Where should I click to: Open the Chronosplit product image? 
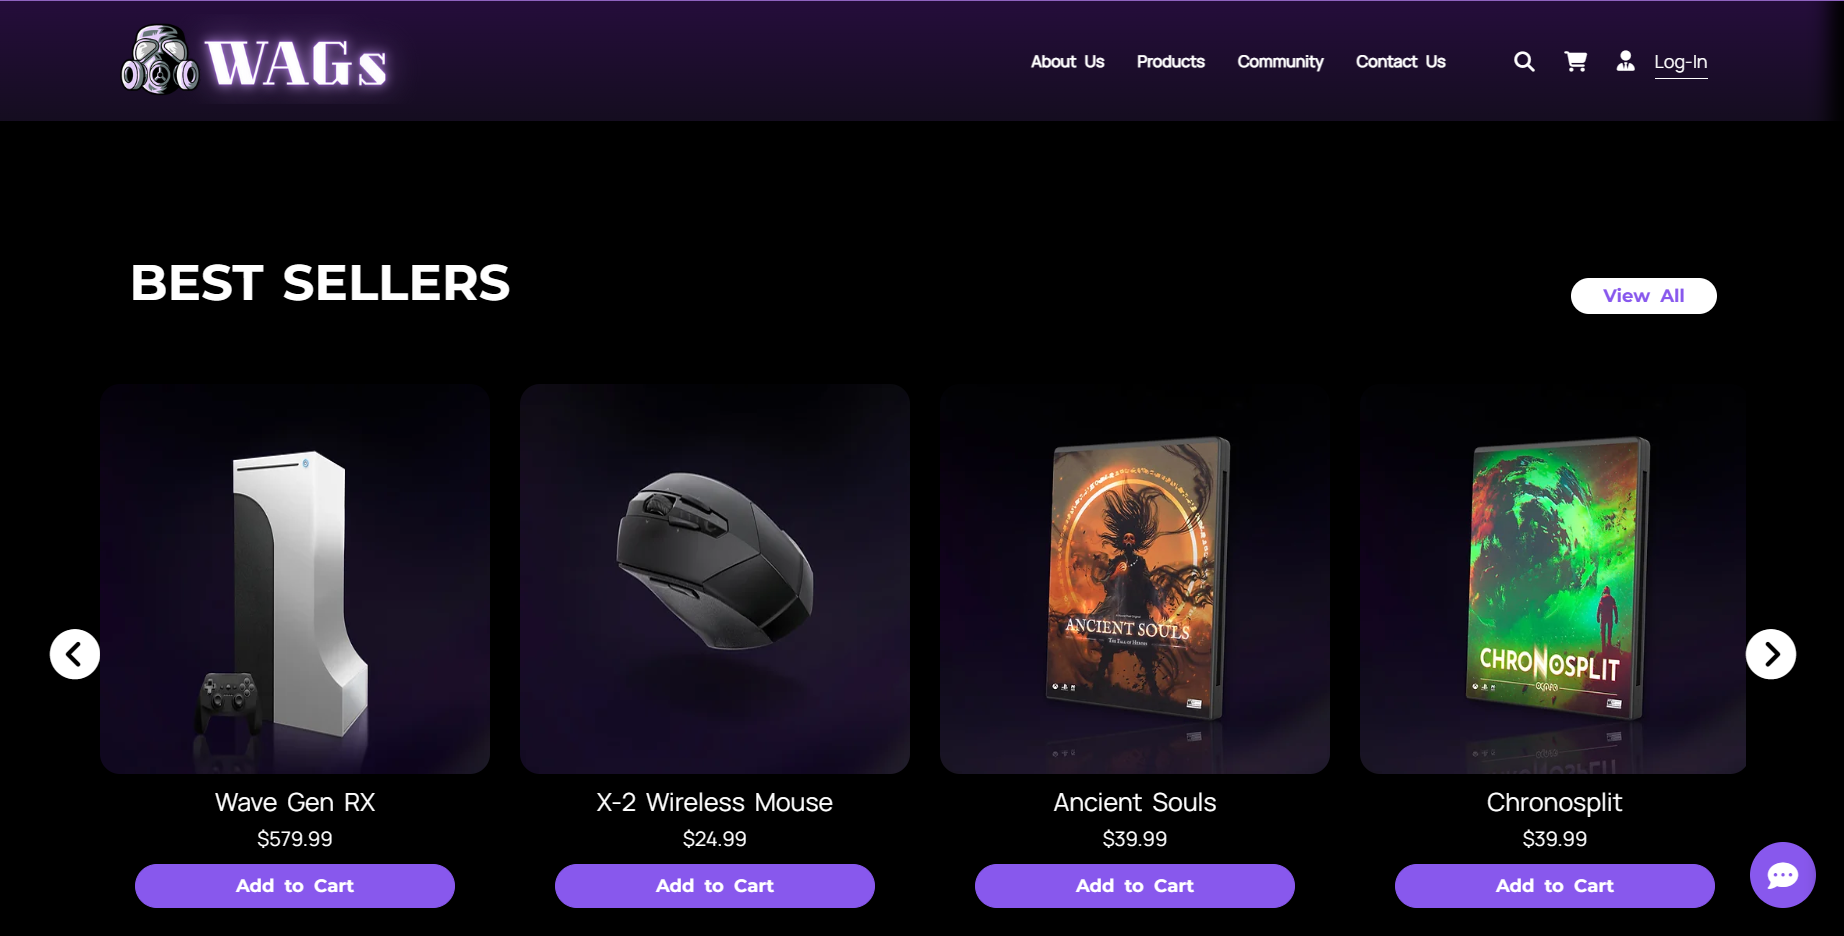click(x=1554, y=578)
